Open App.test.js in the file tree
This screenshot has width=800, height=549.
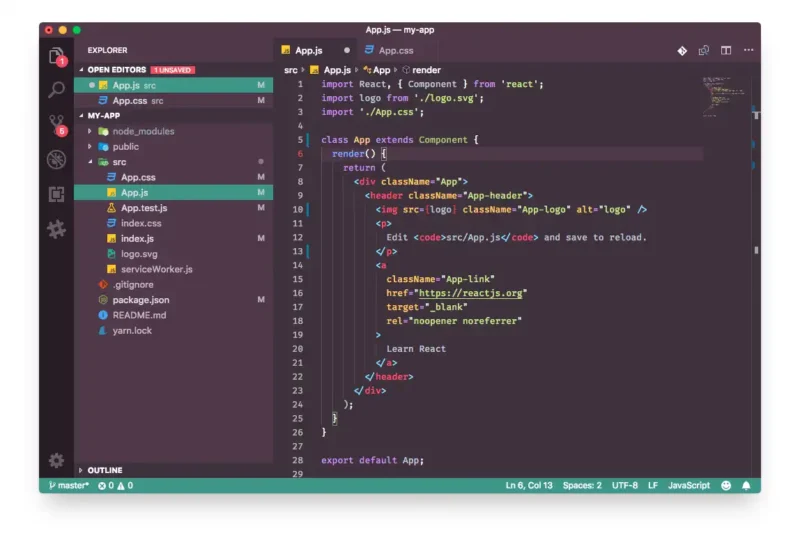point(173,208)
